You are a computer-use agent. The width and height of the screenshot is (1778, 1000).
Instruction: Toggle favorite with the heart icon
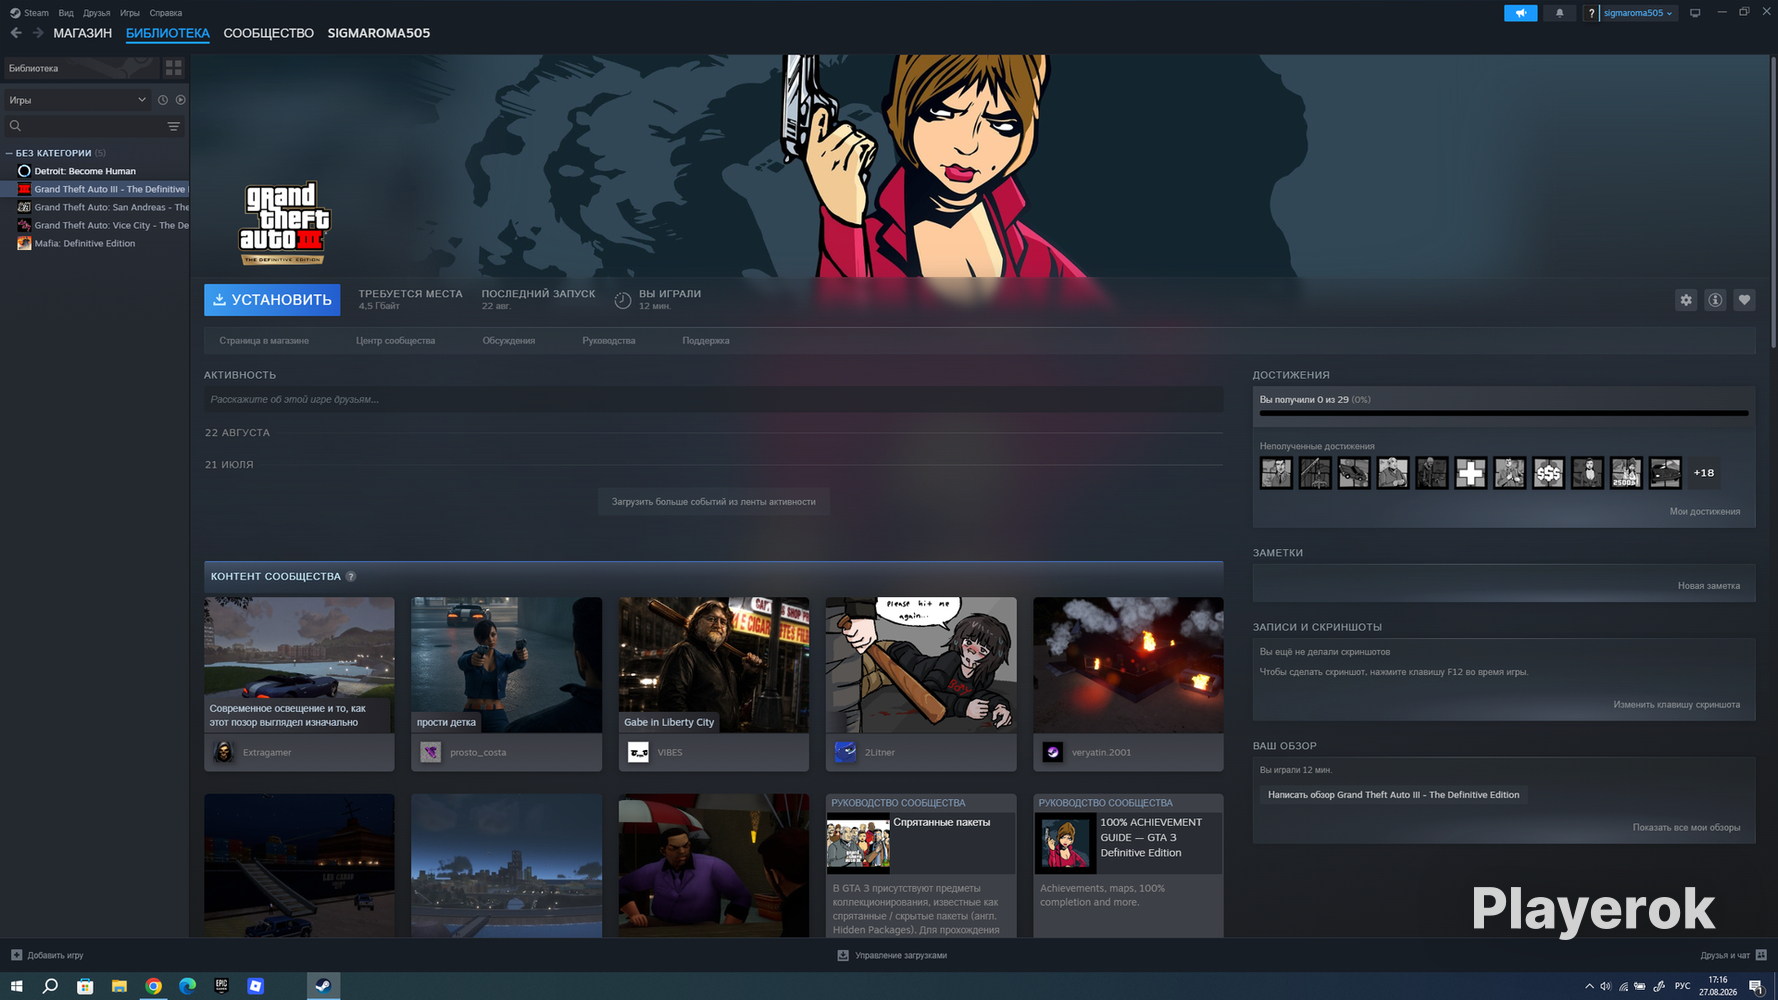[1744, 300]
